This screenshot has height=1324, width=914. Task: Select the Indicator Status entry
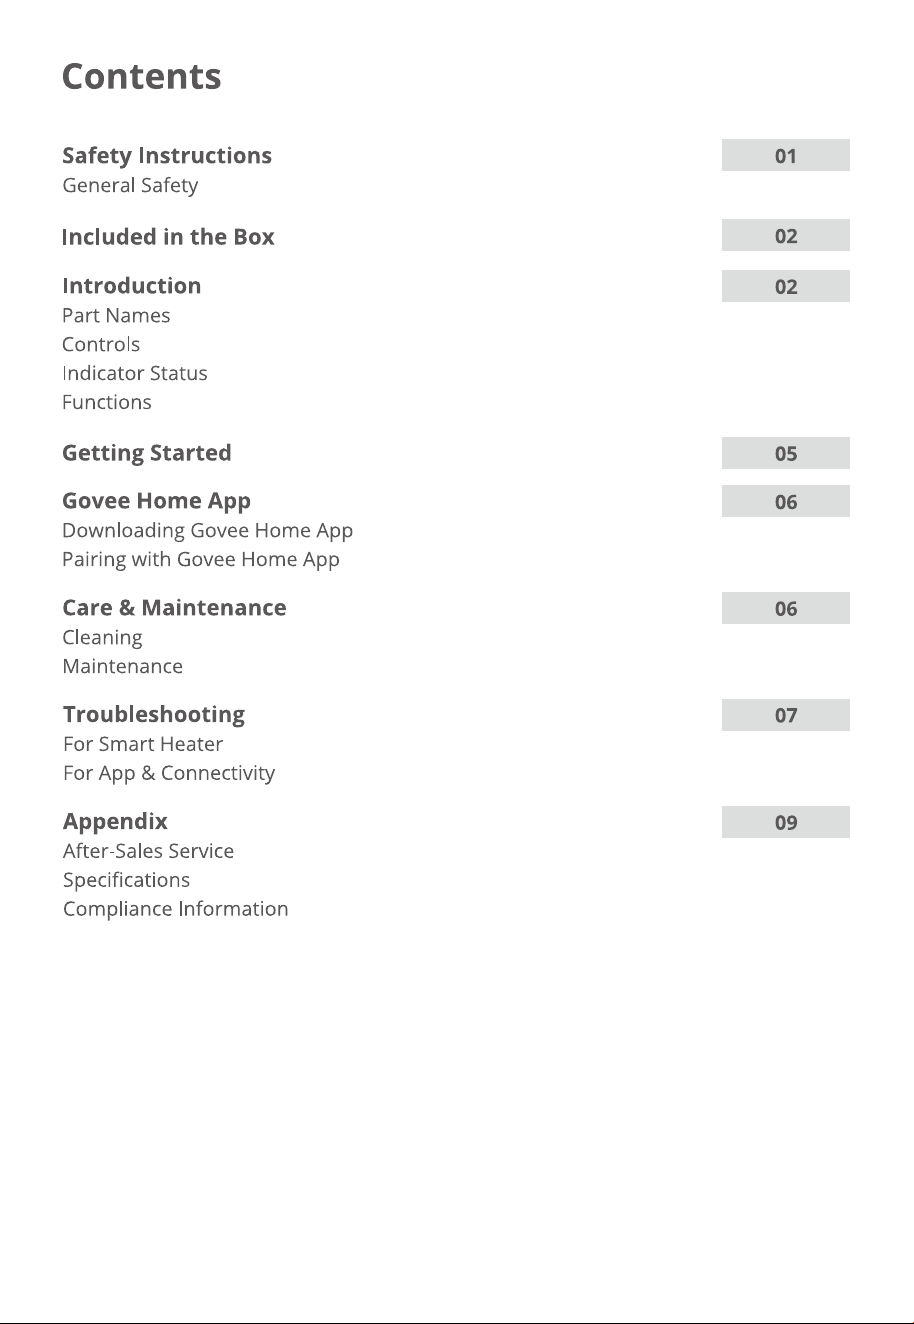pos(135,373)
